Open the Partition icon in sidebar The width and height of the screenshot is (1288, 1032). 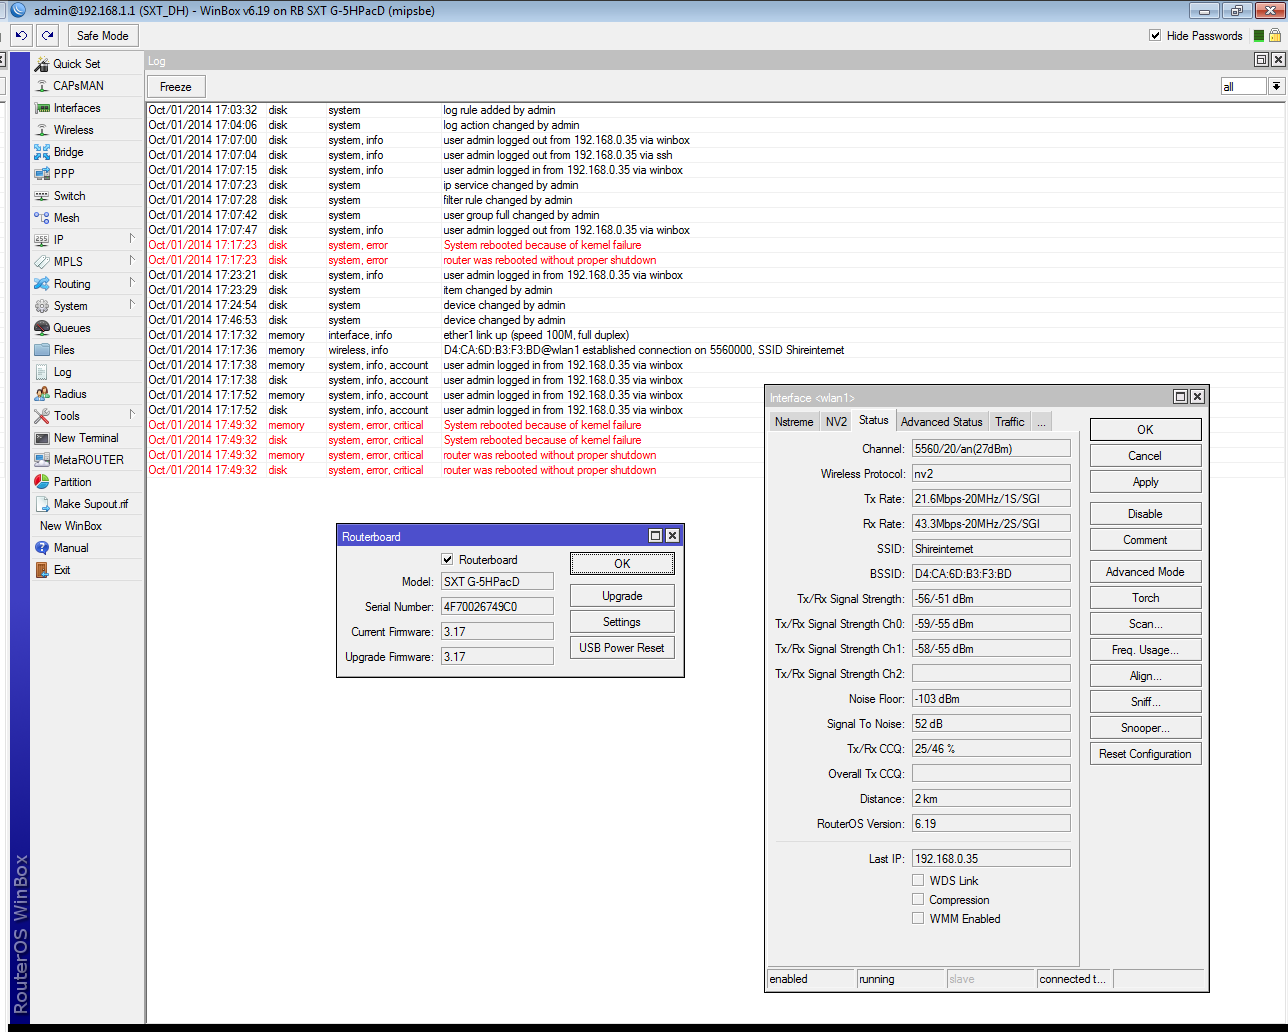point(42,482)
